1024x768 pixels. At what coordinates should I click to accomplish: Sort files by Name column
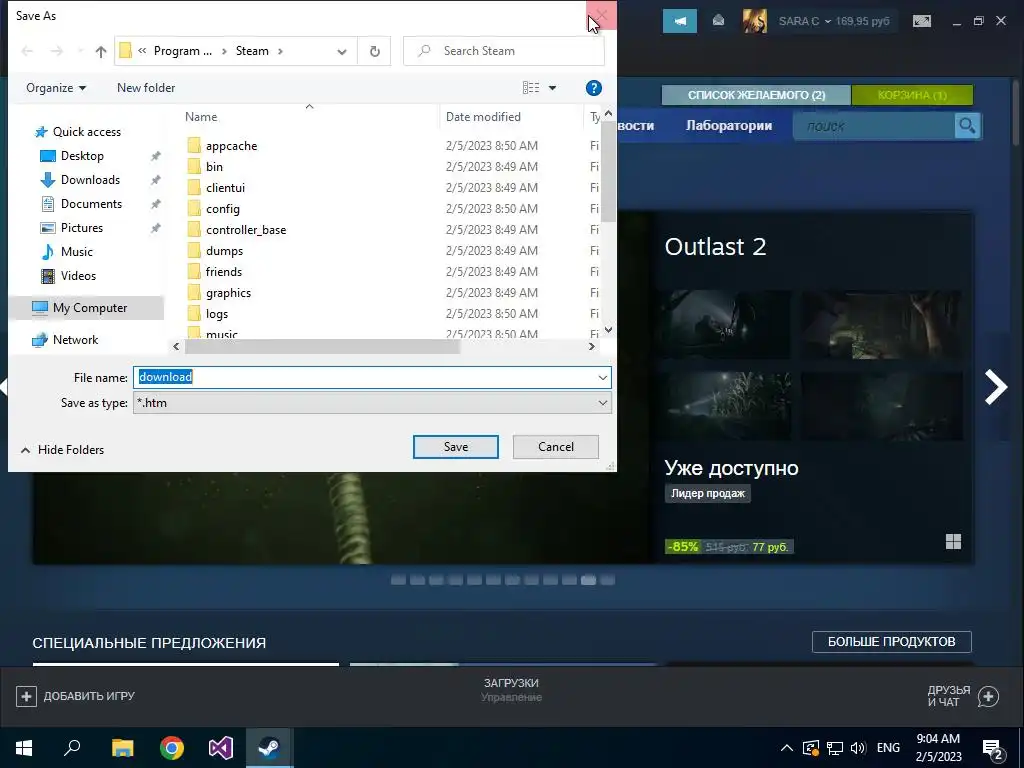[x=200, y=117]
